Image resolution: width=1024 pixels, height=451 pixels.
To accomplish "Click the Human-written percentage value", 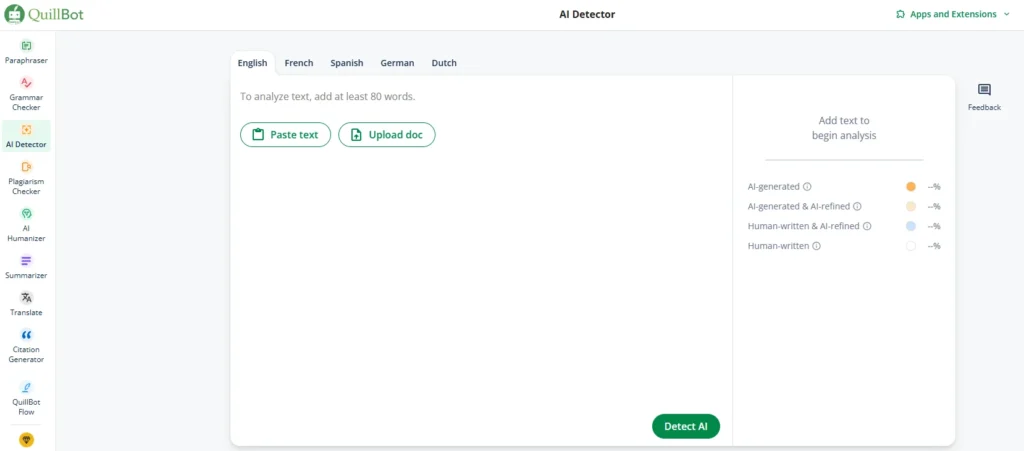I will 934,246.
